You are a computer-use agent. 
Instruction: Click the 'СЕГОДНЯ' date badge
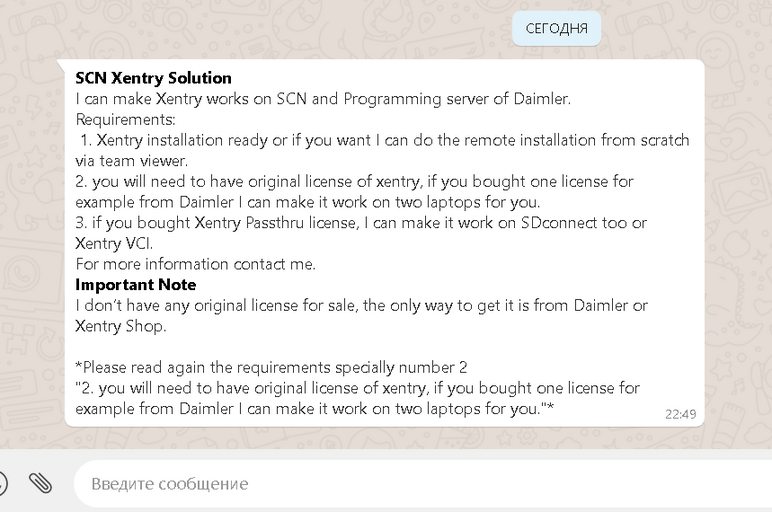[x=556, y=29]
